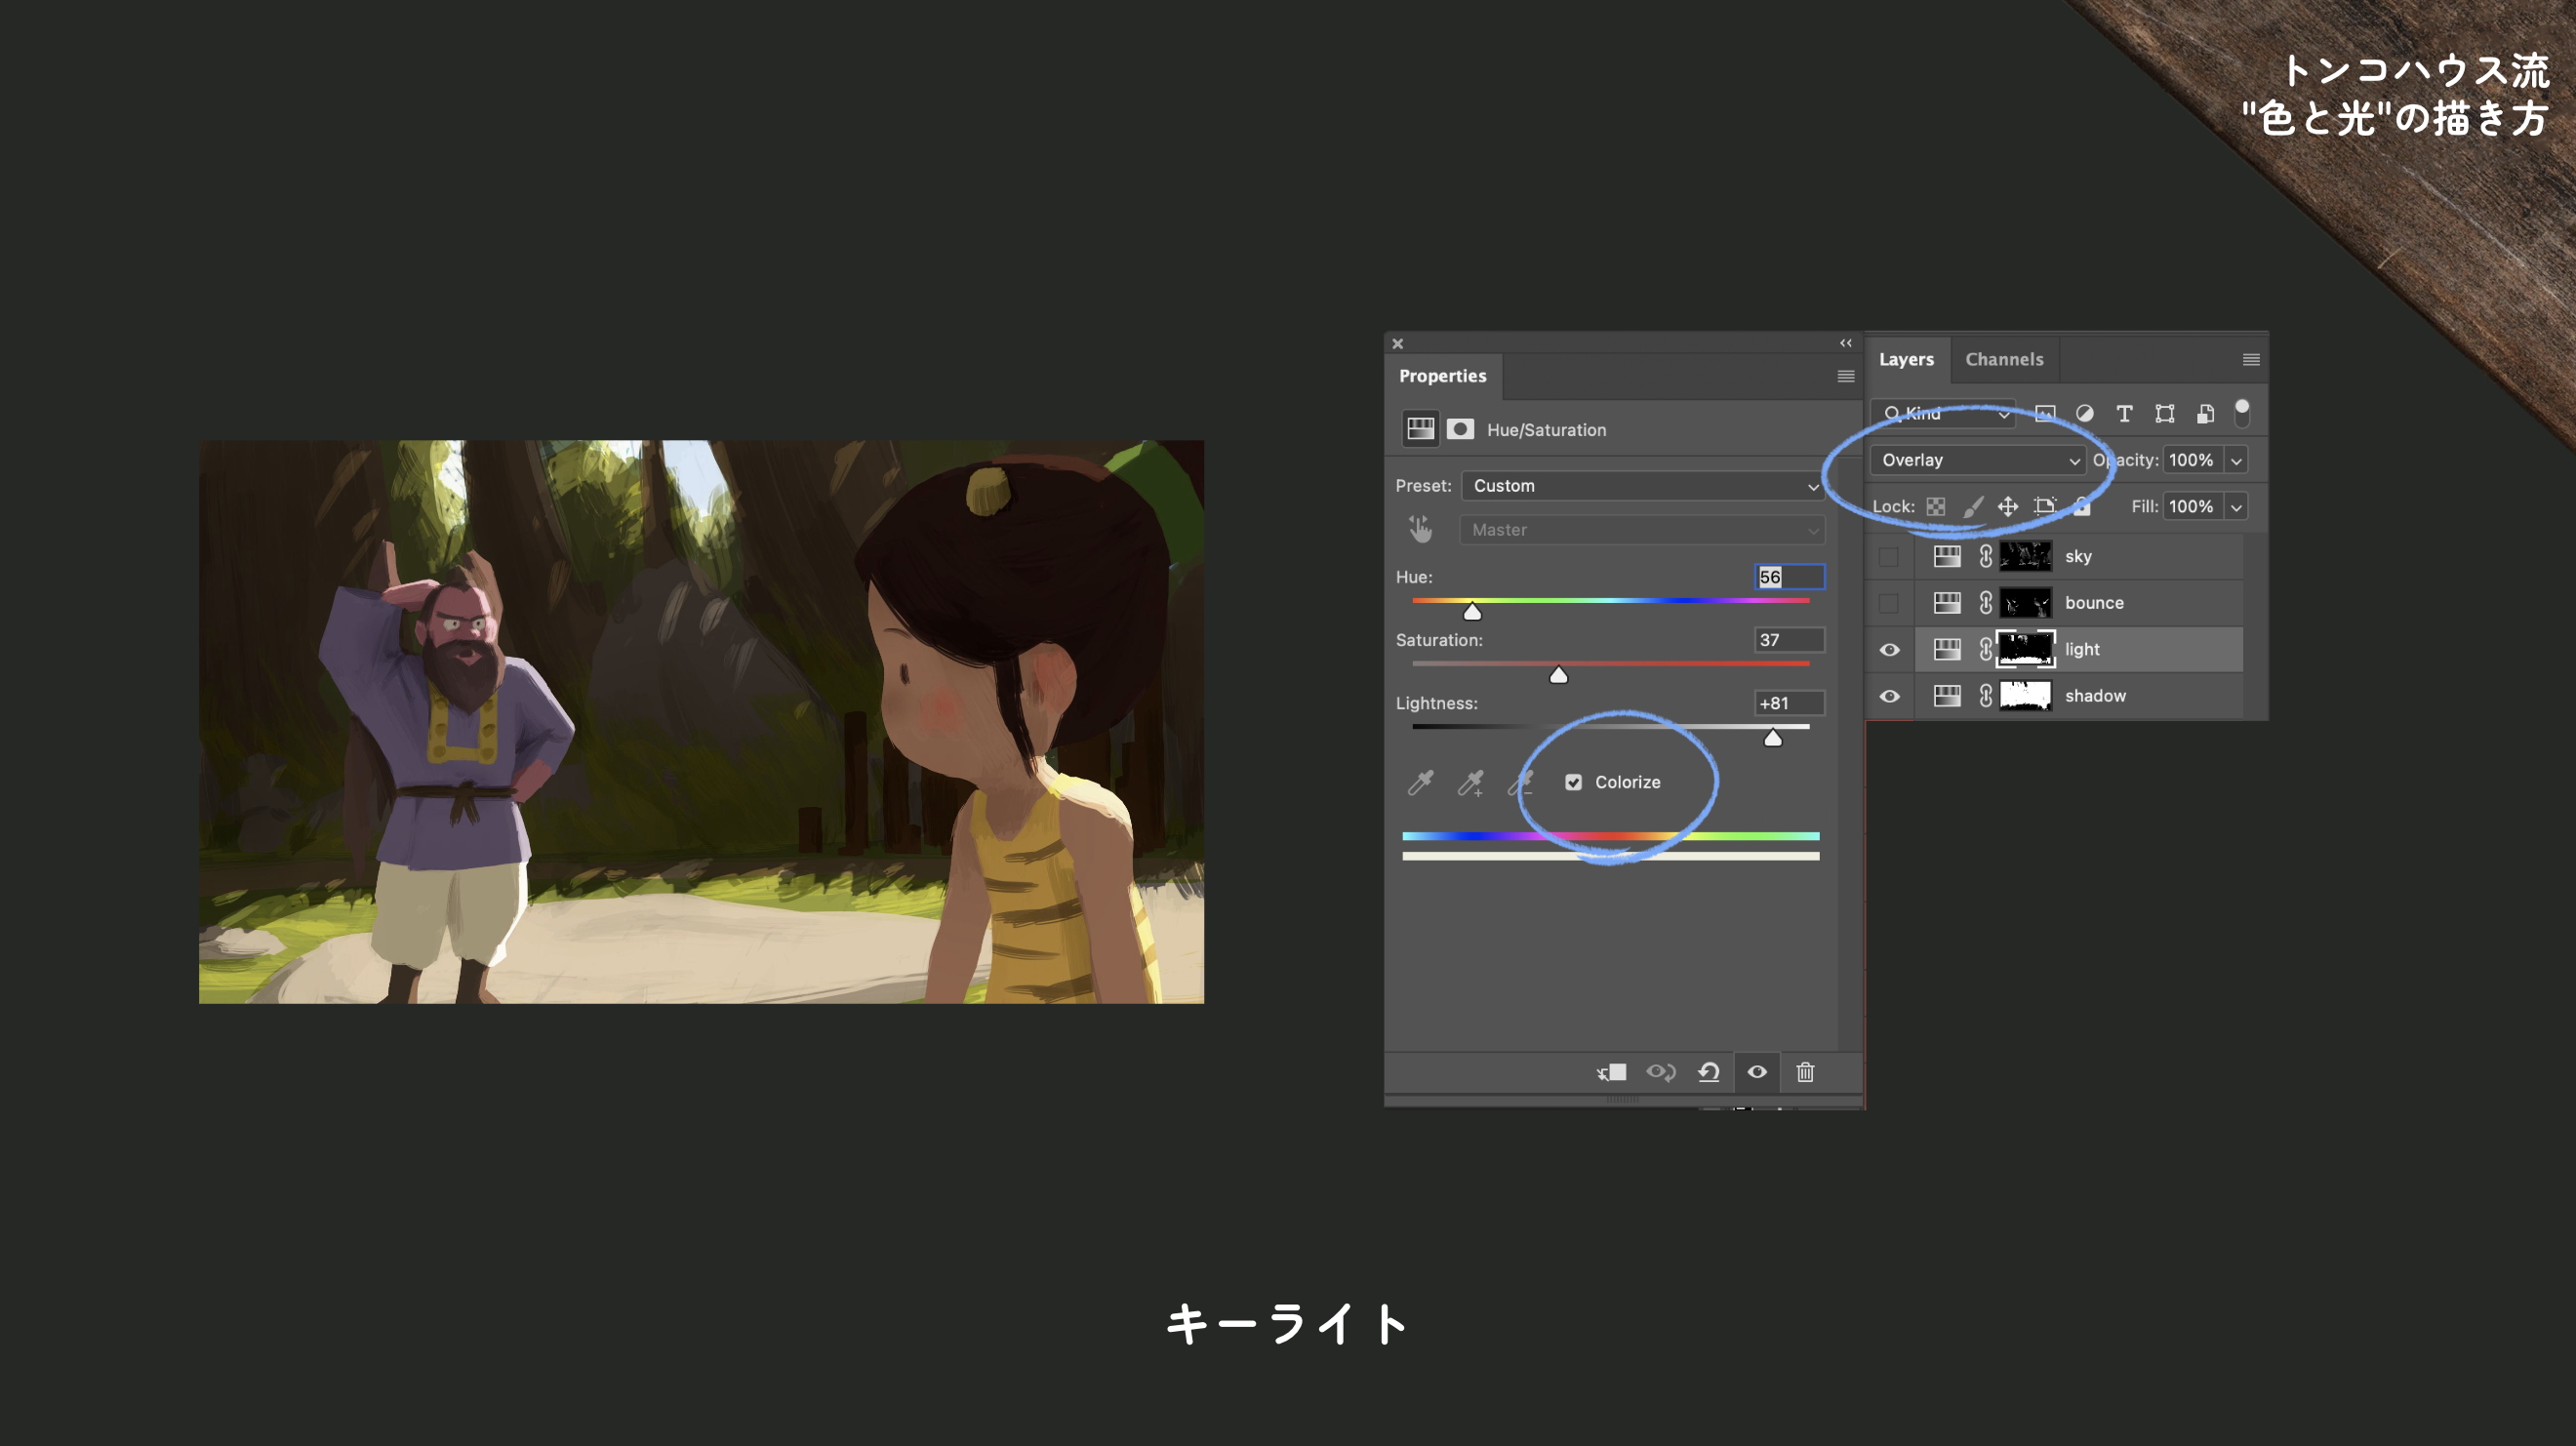2576x1446 pixels.
Task: Filter layers by adjustment layers
Action: pos(2085,413)
